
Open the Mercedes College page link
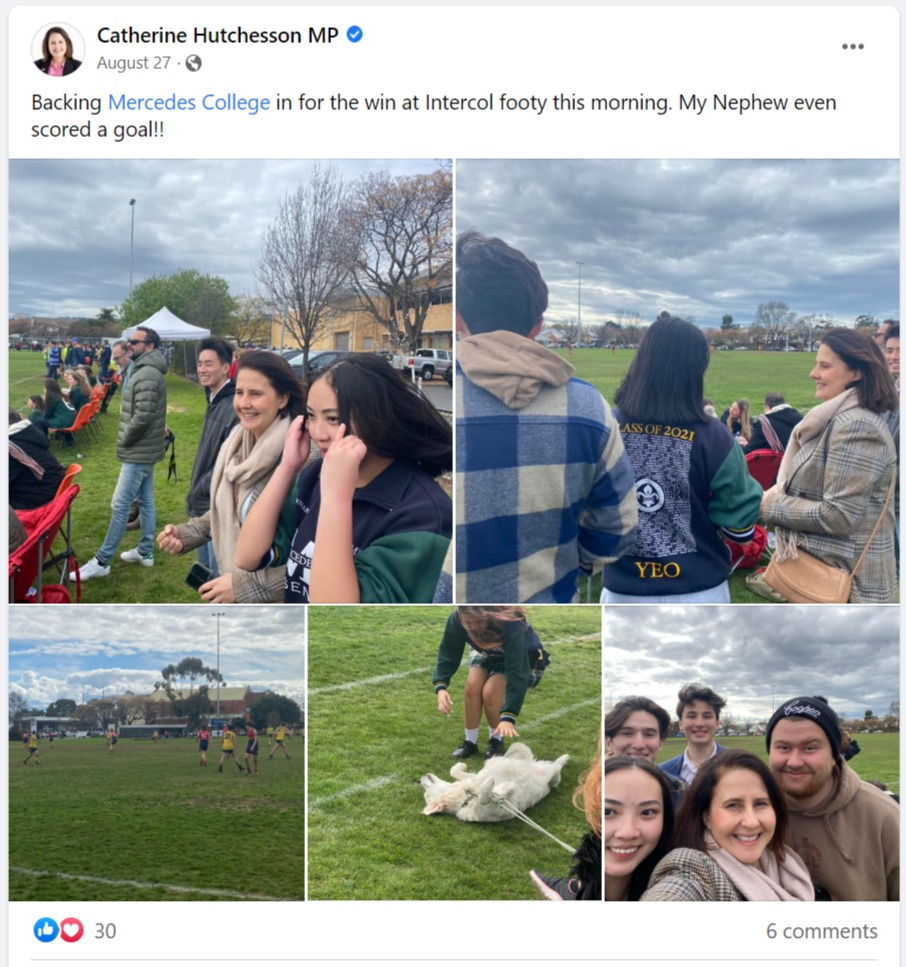pyautogui.click(x=189, y=102)
